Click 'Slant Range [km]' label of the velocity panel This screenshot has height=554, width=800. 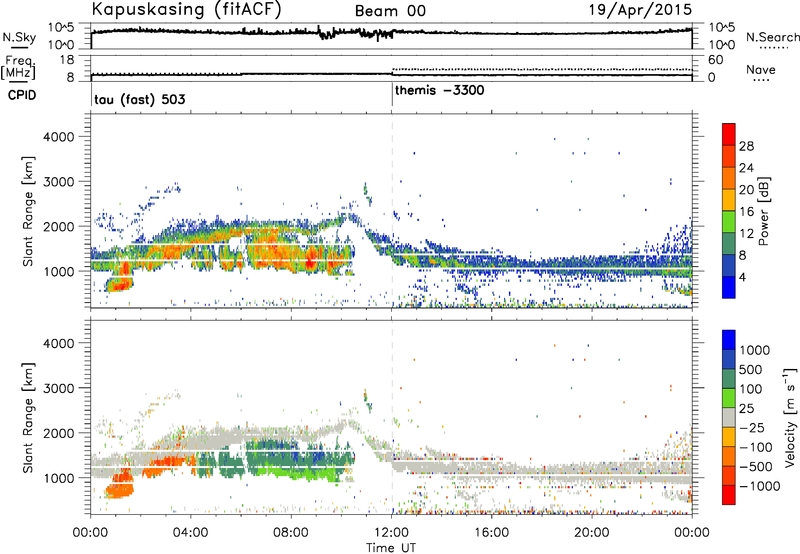[28, 417]
